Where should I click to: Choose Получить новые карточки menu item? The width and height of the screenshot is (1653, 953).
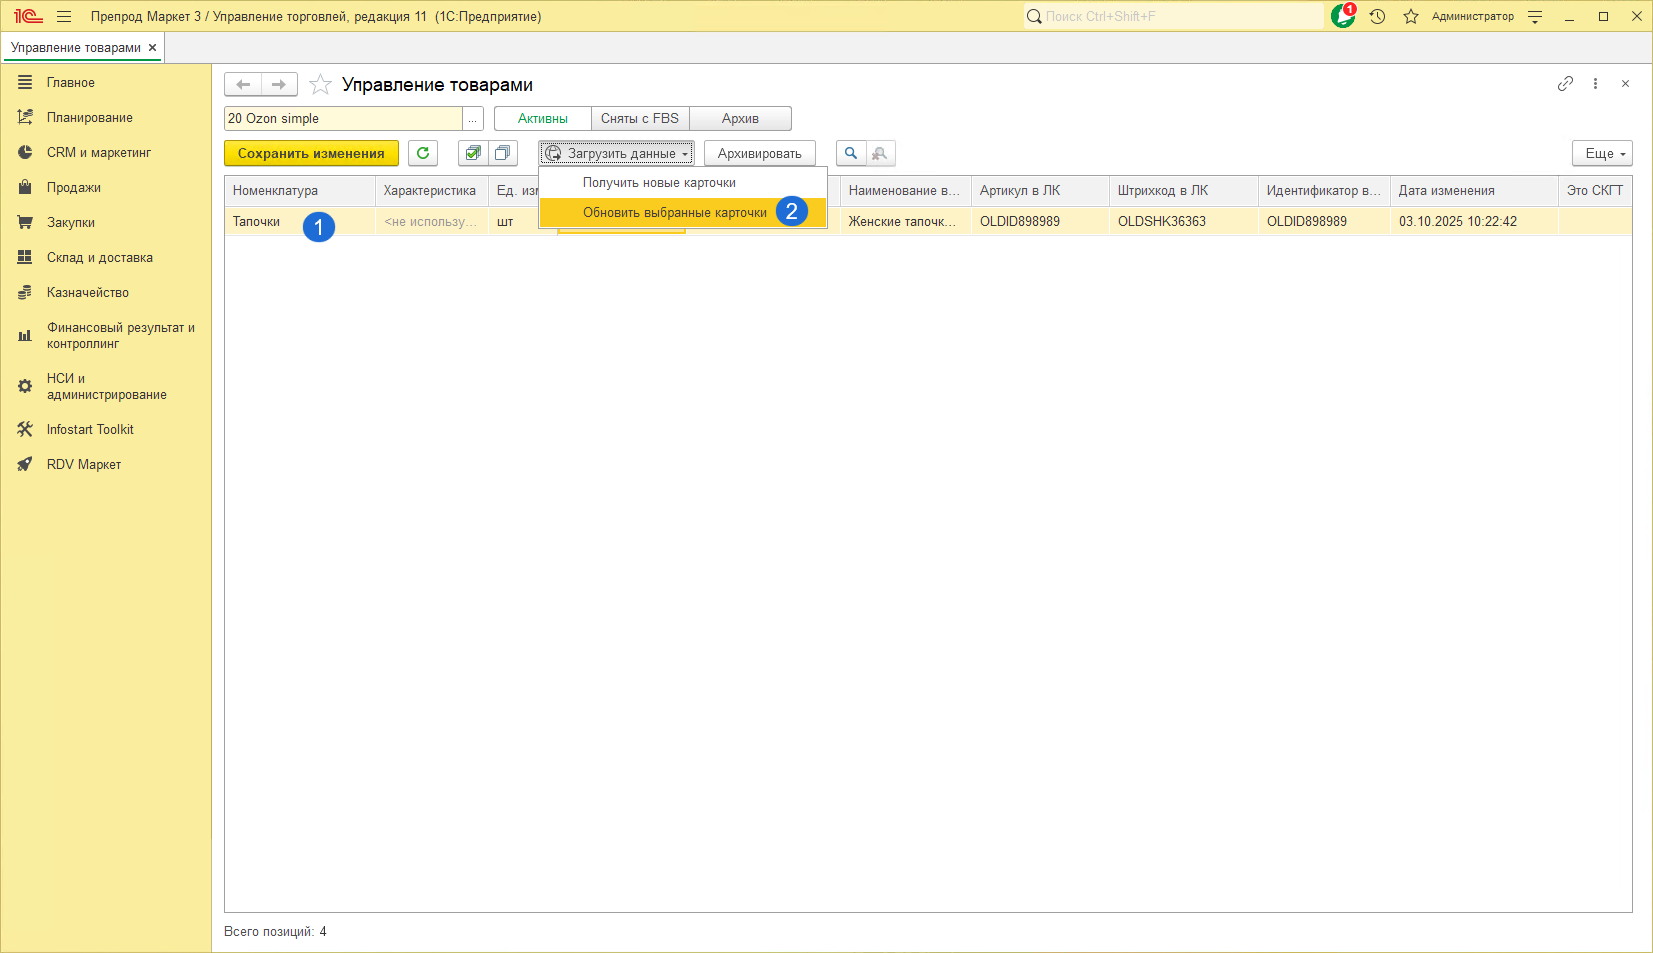[x=659, y=183]
